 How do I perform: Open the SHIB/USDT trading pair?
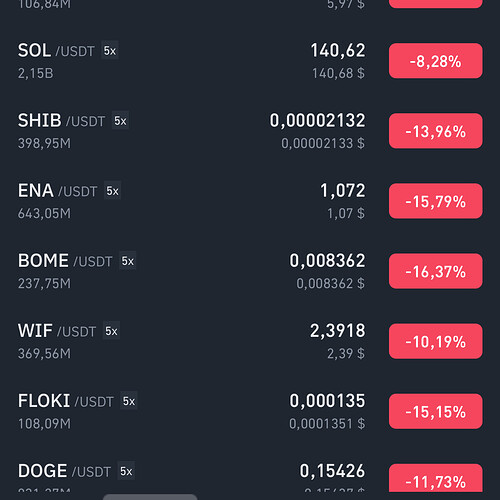(250, 131)
